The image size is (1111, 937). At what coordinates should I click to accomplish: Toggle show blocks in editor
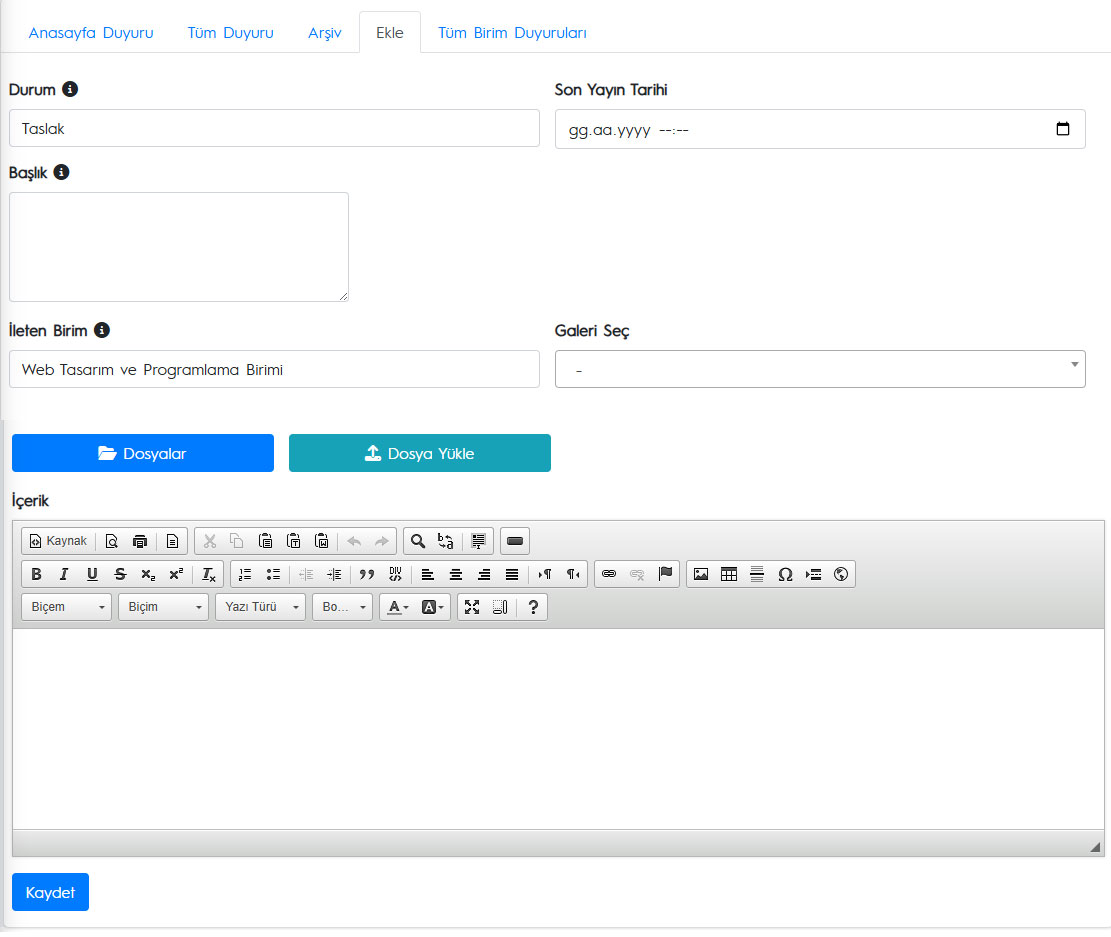pyautogui.click(x=500, y=607)
